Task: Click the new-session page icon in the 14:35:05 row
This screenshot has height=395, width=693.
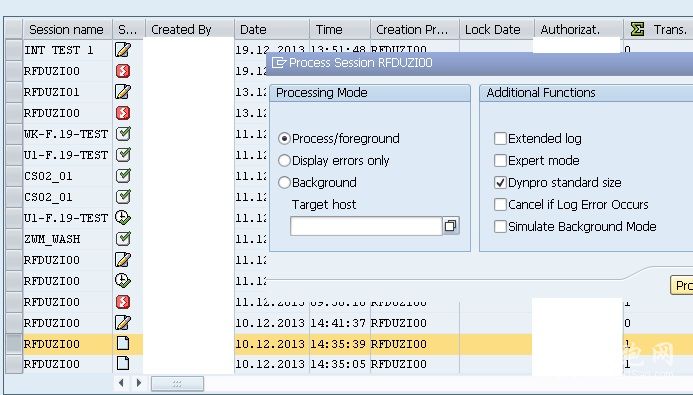Action: 123,363
